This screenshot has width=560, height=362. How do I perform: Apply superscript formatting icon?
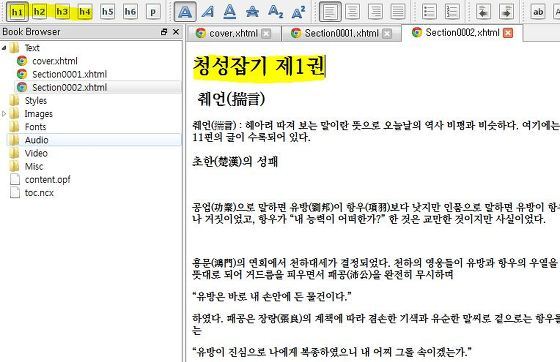coord(298,12)
